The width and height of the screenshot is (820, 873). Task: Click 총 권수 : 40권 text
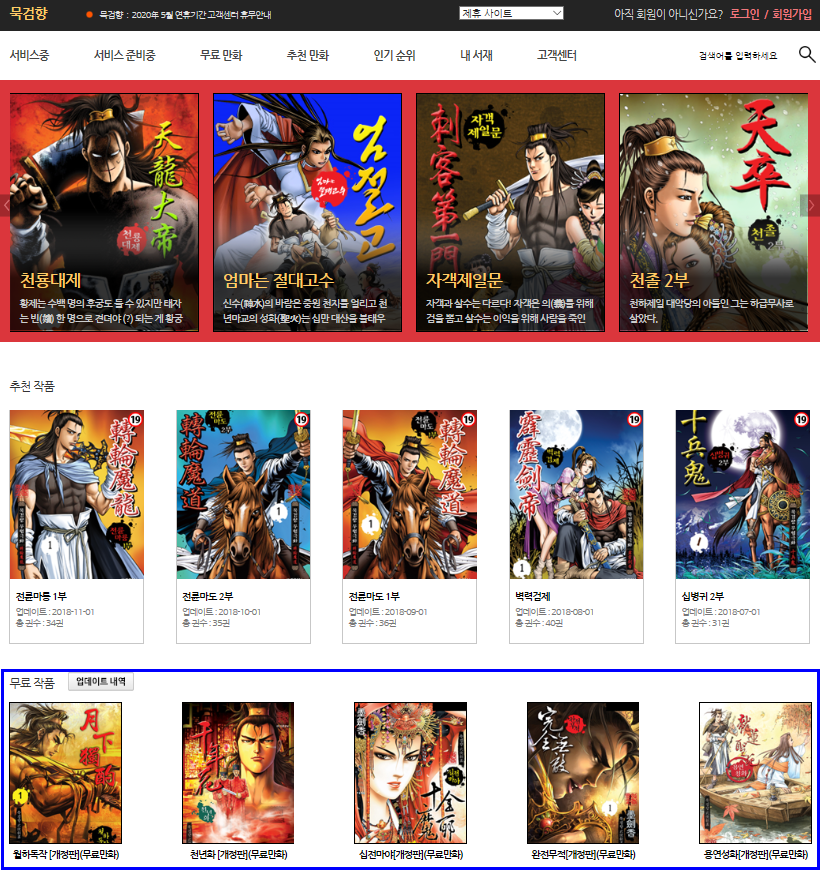539,623
